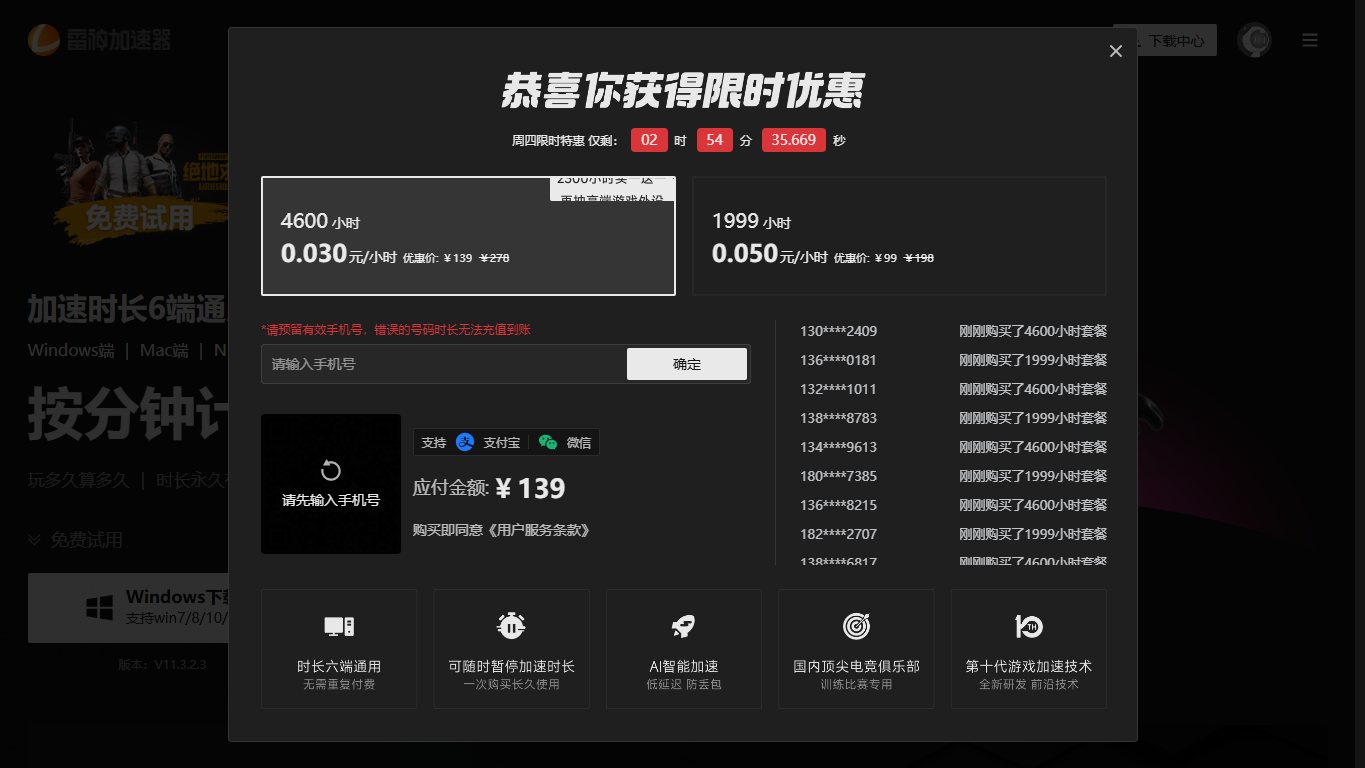Click the purchase row for 138****8783
This screenshot has height=768, width=1365.
click(x=953, y=418)
